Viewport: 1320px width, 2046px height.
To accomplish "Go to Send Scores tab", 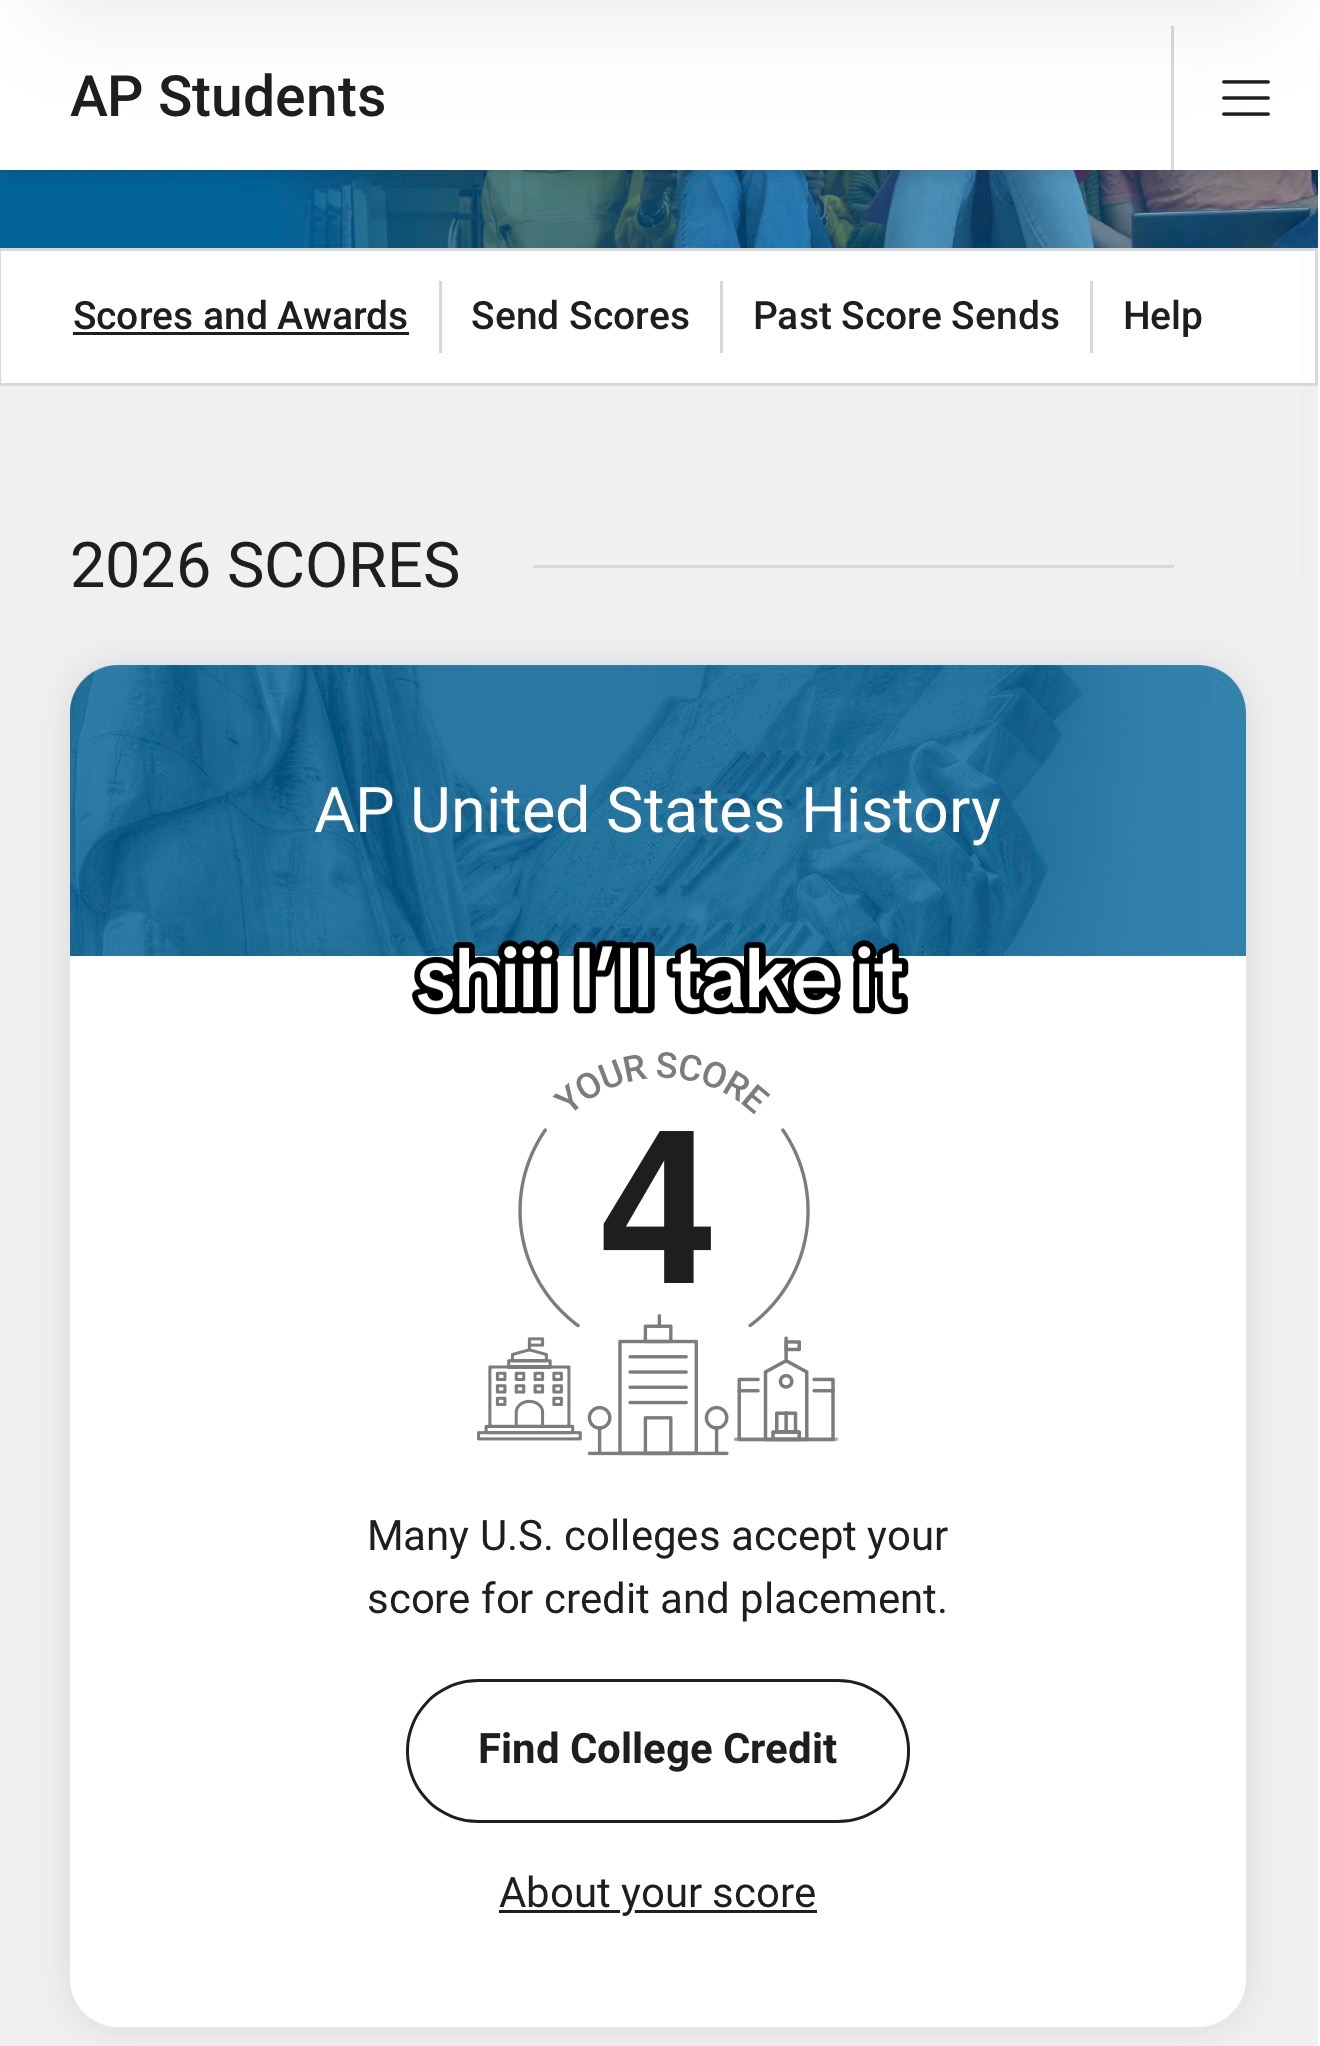I will (580, 316).
